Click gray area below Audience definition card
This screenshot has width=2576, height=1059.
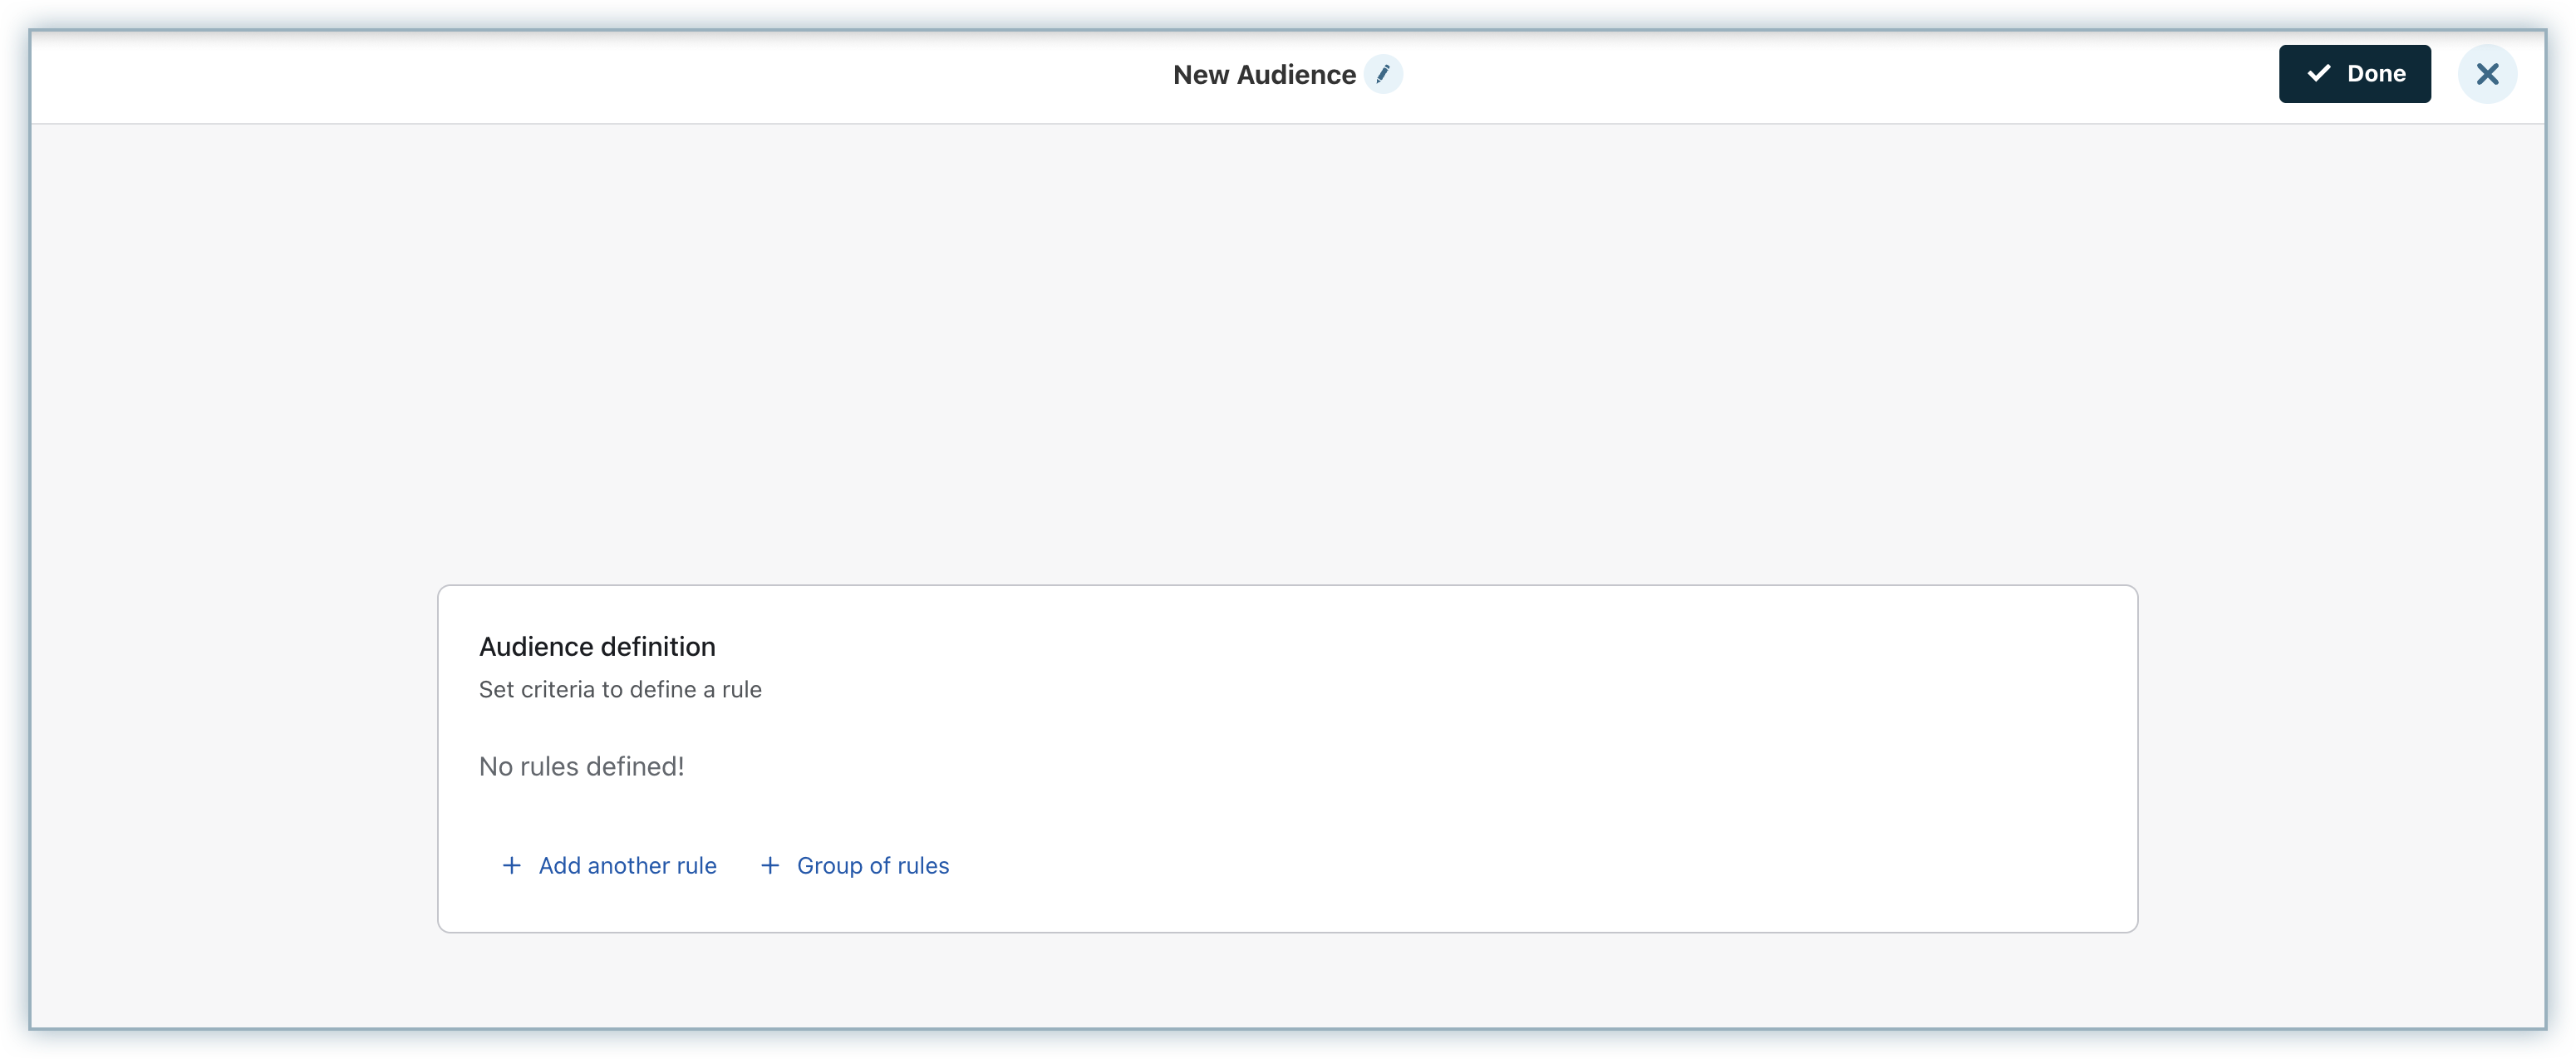[1288, 980]
